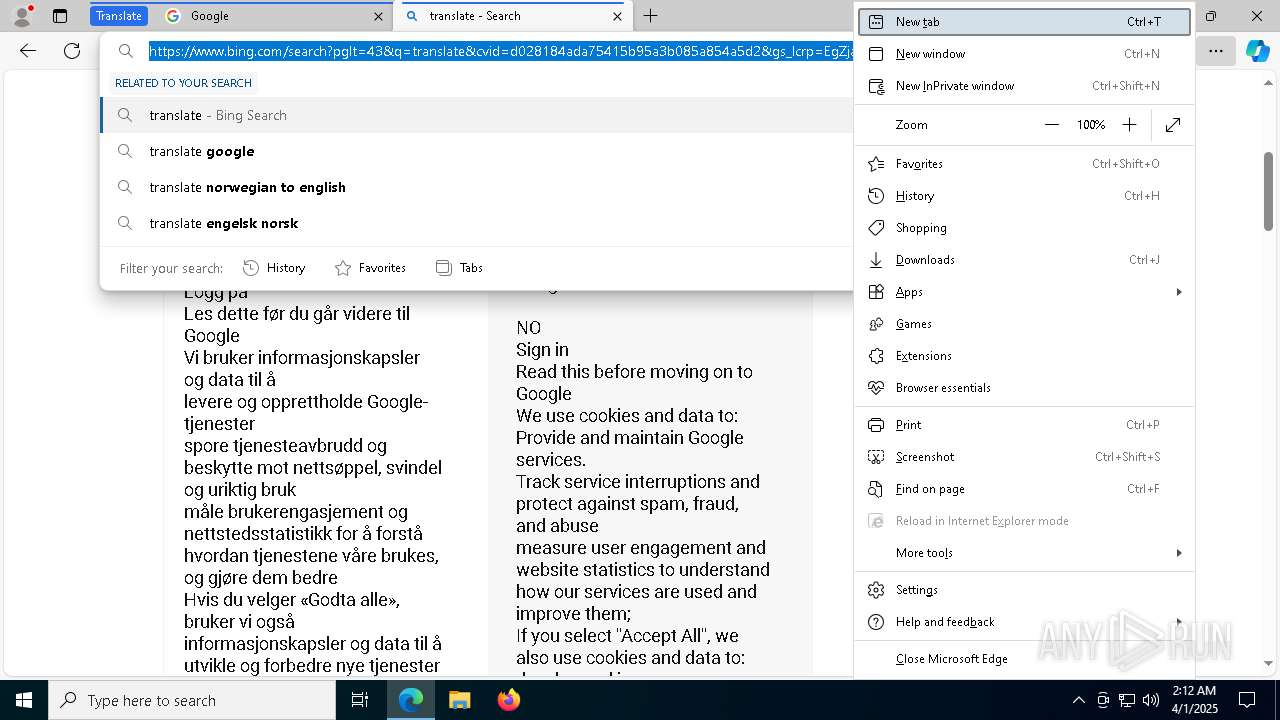Open History menu entry
Image resolution: width=1280 pixels, height=720 pixels.
tap(1025, 196)
